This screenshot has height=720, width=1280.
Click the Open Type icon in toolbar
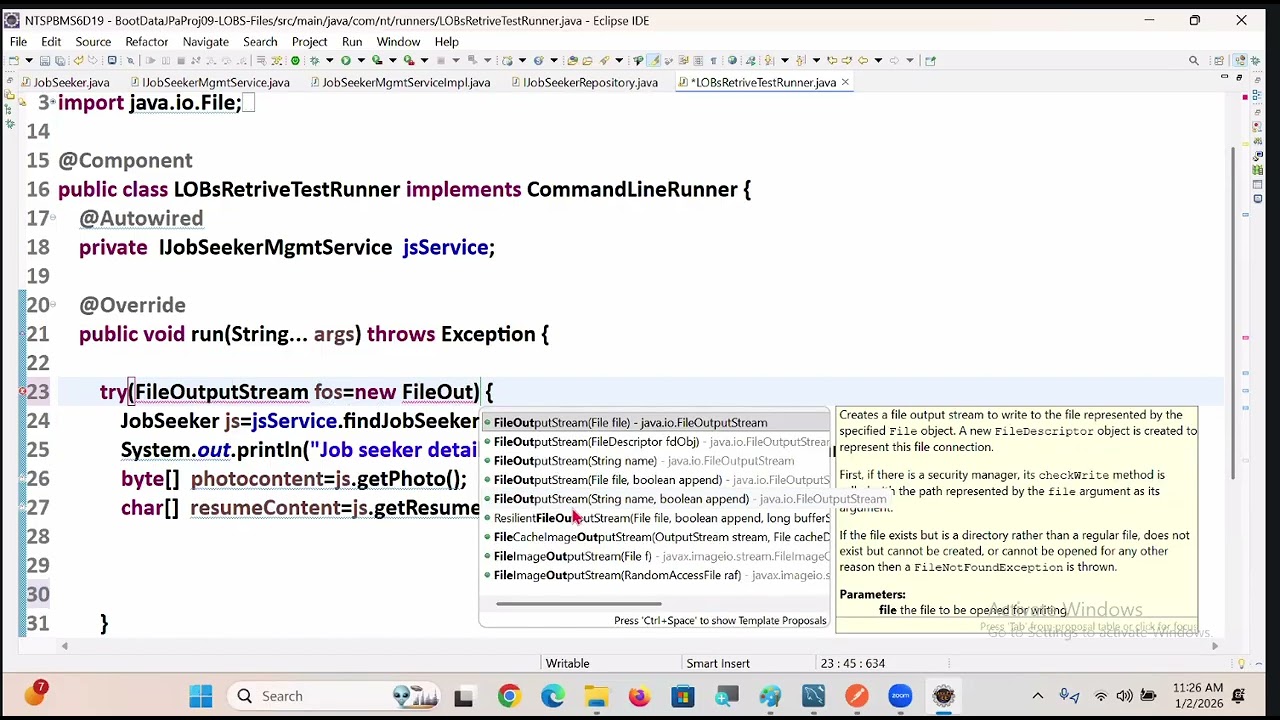[572, 60]
